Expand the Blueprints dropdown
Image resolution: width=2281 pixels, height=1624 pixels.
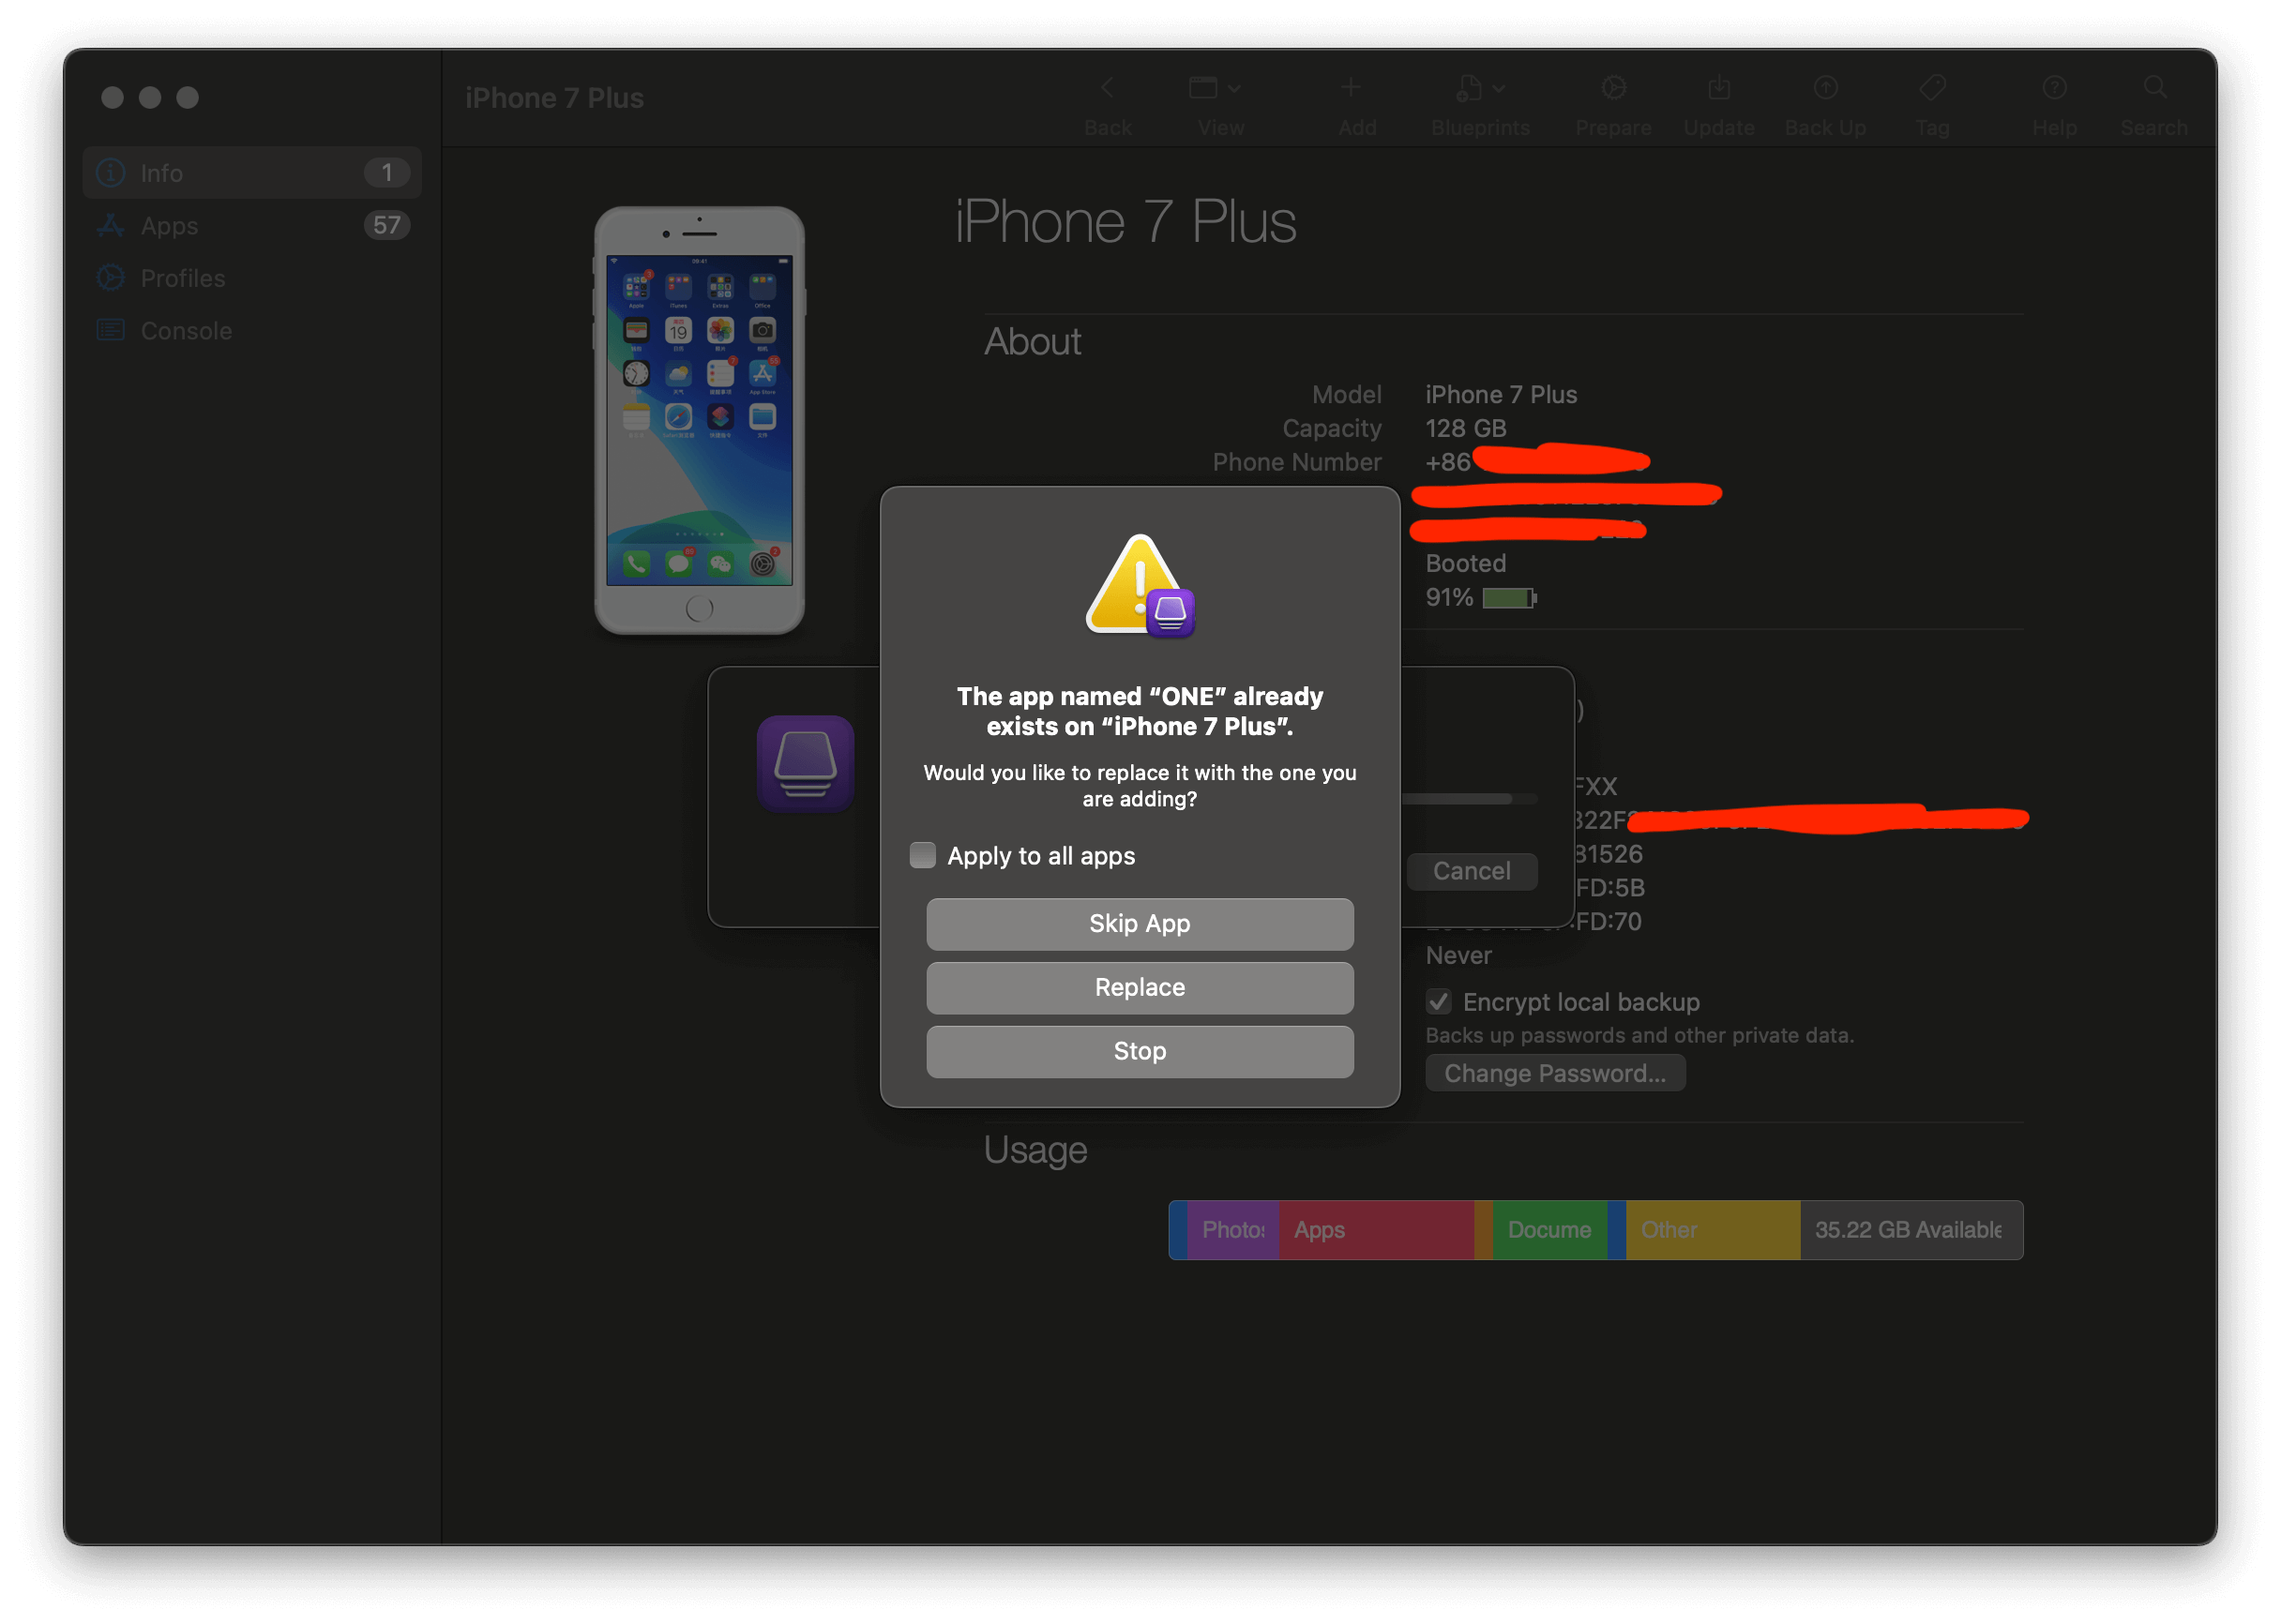click(1480, 89)
